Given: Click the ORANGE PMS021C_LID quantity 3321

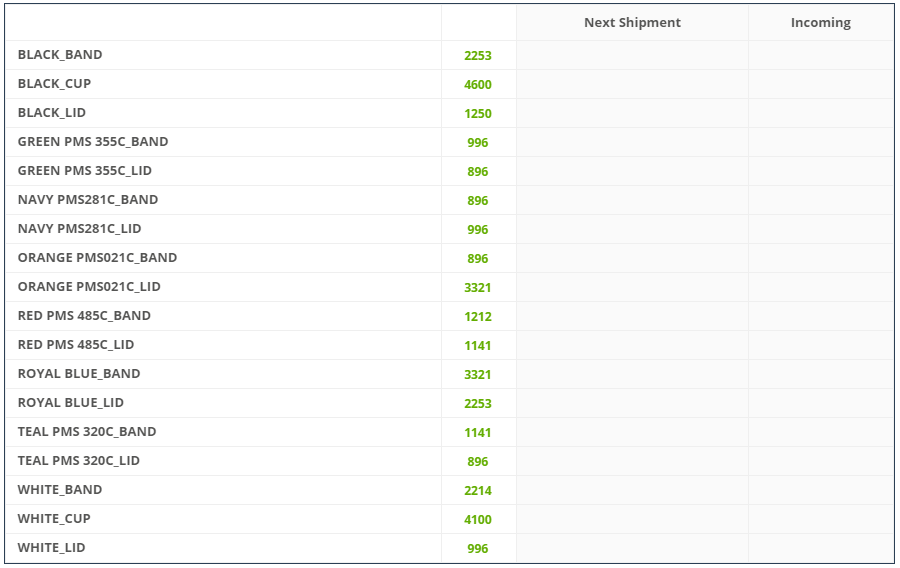Looking at the screenshot, I should tap(478, 287).
